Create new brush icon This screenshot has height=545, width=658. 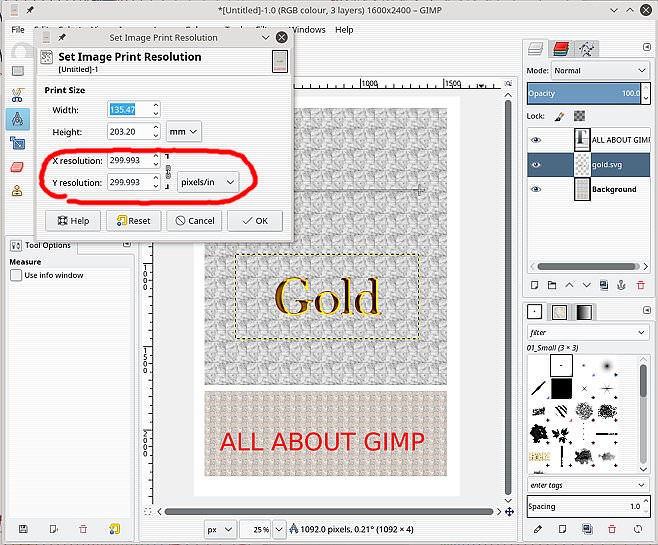562,529
